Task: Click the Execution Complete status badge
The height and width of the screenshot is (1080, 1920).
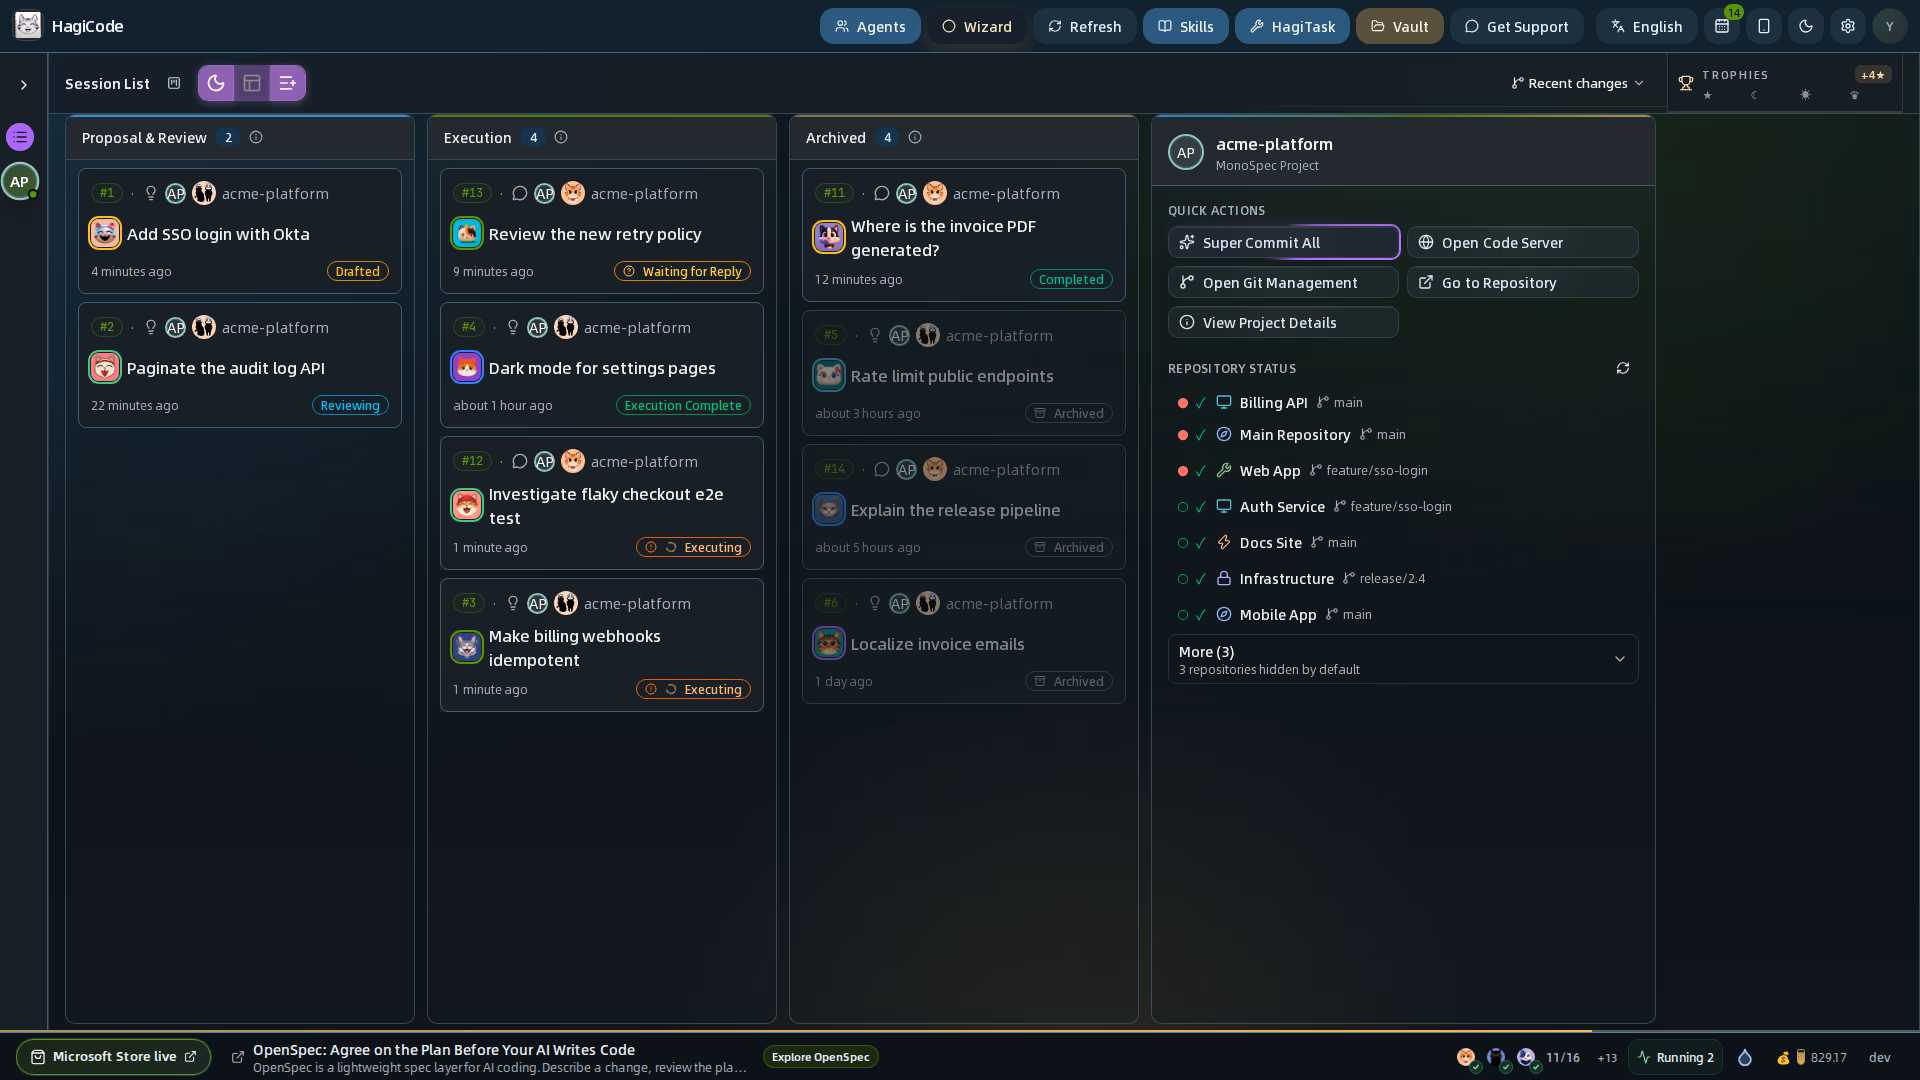Action: coord(683,405)
